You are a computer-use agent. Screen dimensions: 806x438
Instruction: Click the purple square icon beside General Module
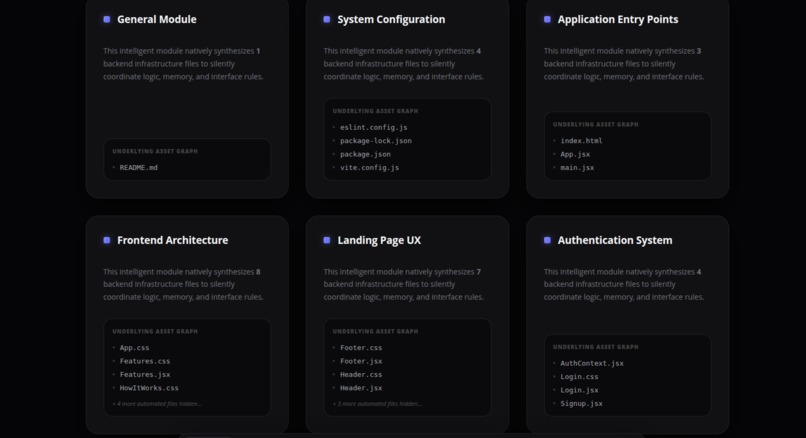(106, 20)
